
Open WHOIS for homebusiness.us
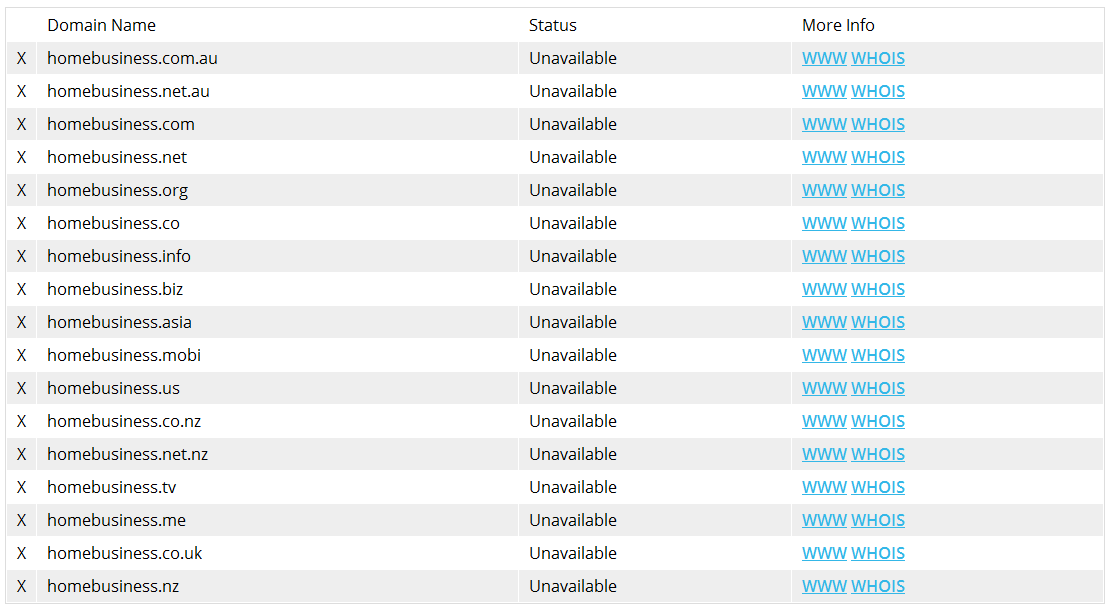pyautogui.click(x=878, y=388)
